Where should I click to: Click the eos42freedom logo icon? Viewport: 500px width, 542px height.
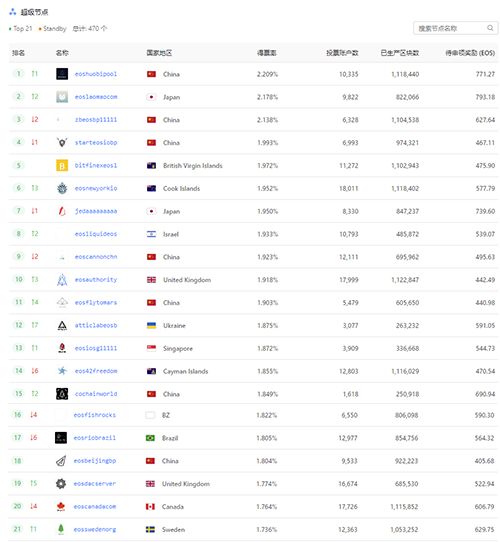[x=62, y=371]
